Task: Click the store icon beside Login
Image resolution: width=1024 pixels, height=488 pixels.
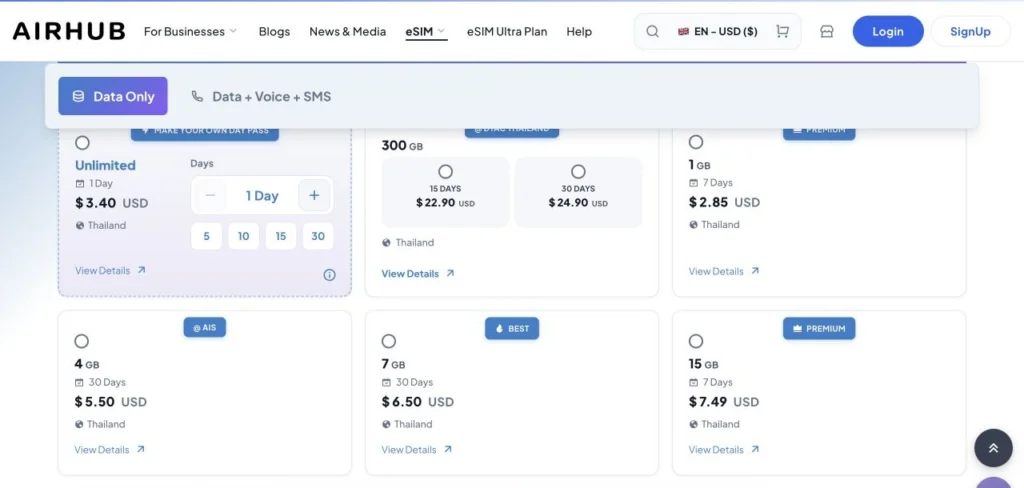Action: click(827, 31)
